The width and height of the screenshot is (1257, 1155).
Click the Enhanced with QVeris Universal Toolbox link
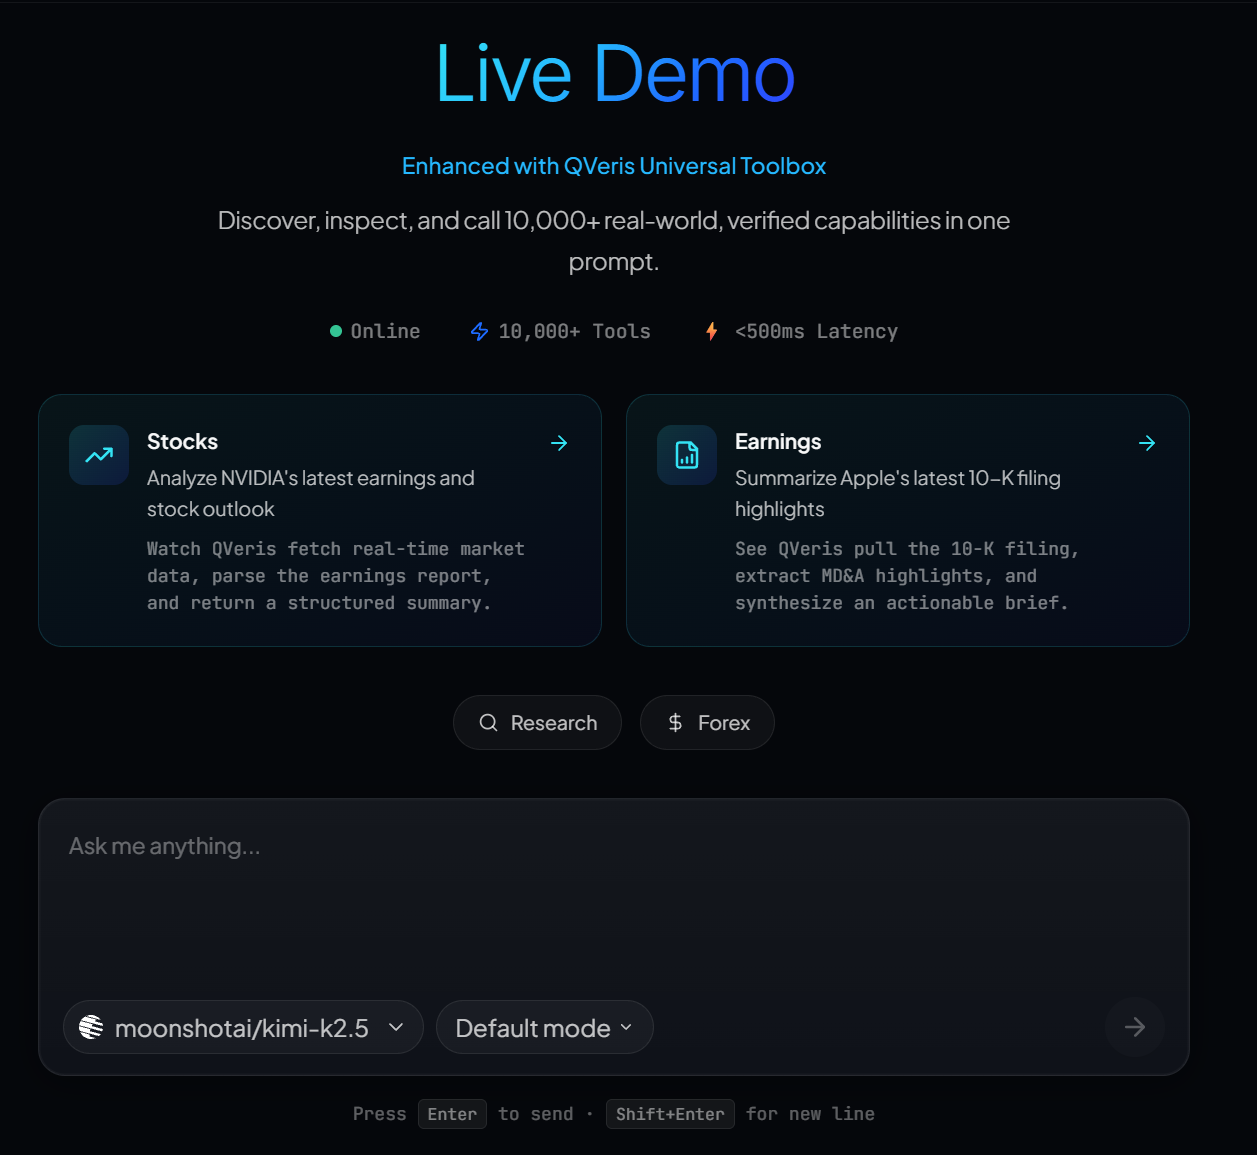tap(613, 166)
